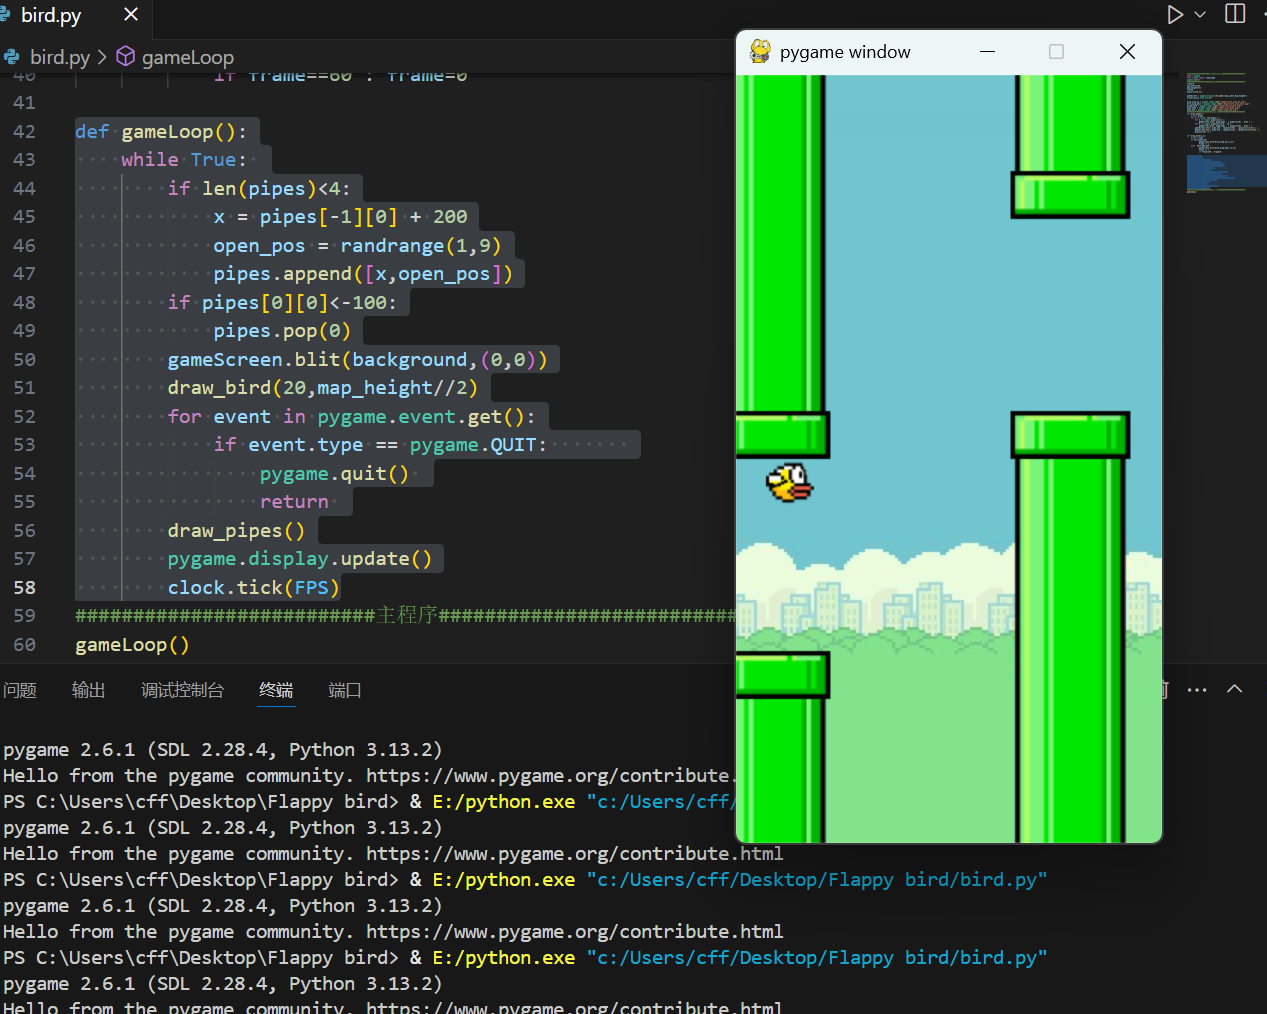Image resolution: width=1267 pixels, height=1014 pixels.
Task: Click the 'draw_bird(20,map_height//2)' line
Action: tap(323, 387)
